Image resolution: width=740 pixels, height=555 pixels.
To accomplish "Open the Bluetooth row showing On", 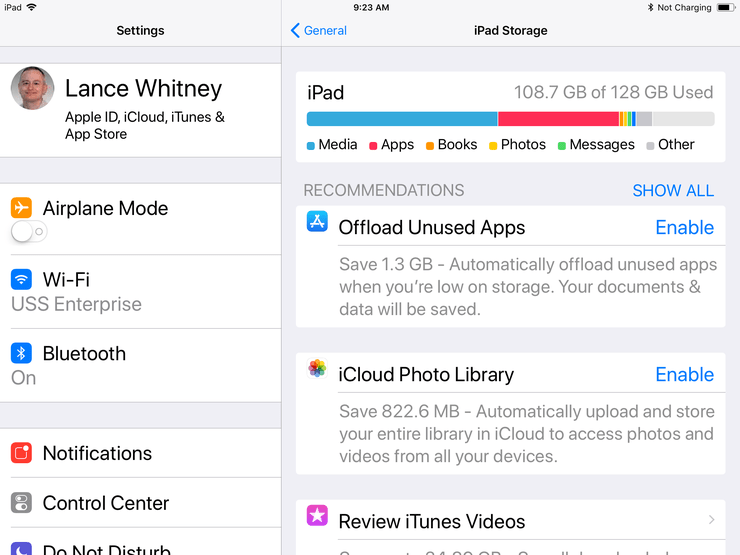I will (141, 366).
